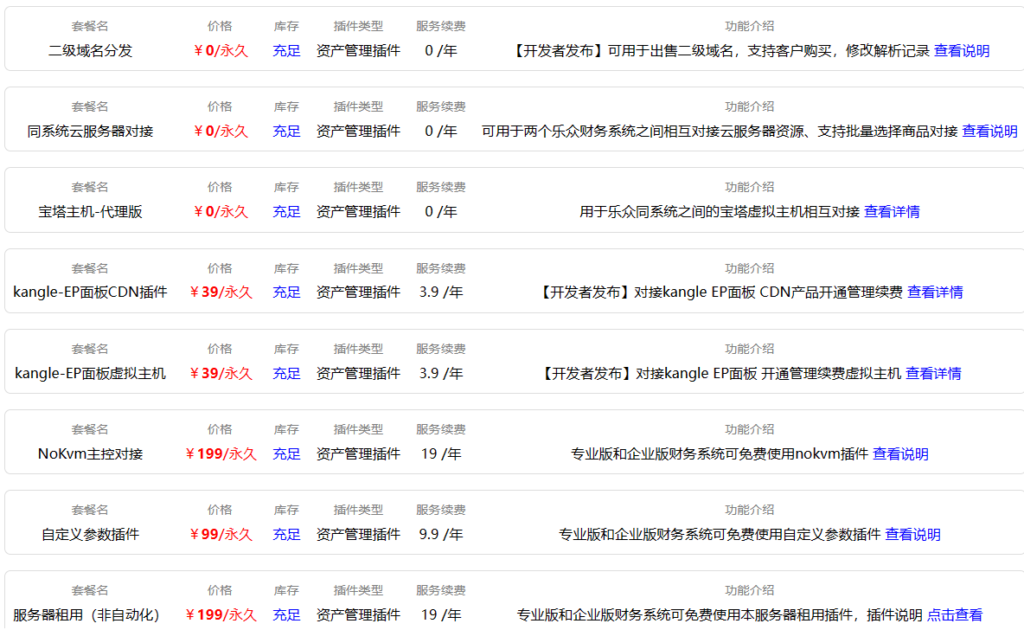This screenshot has width=1024, height=630.
Task: Open 查看详情 link for kangle-EP面板CDN插件
Action: [935, 292]
